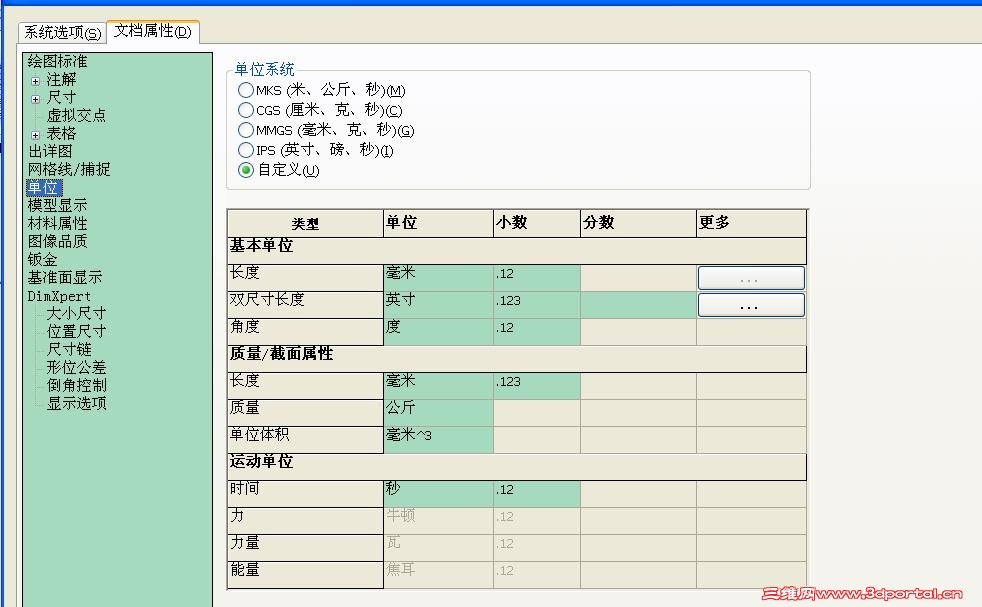This screenshot has width=982, height=607.
Task: Open the 度 unit cell for 角度
Action: pos(438,331)
